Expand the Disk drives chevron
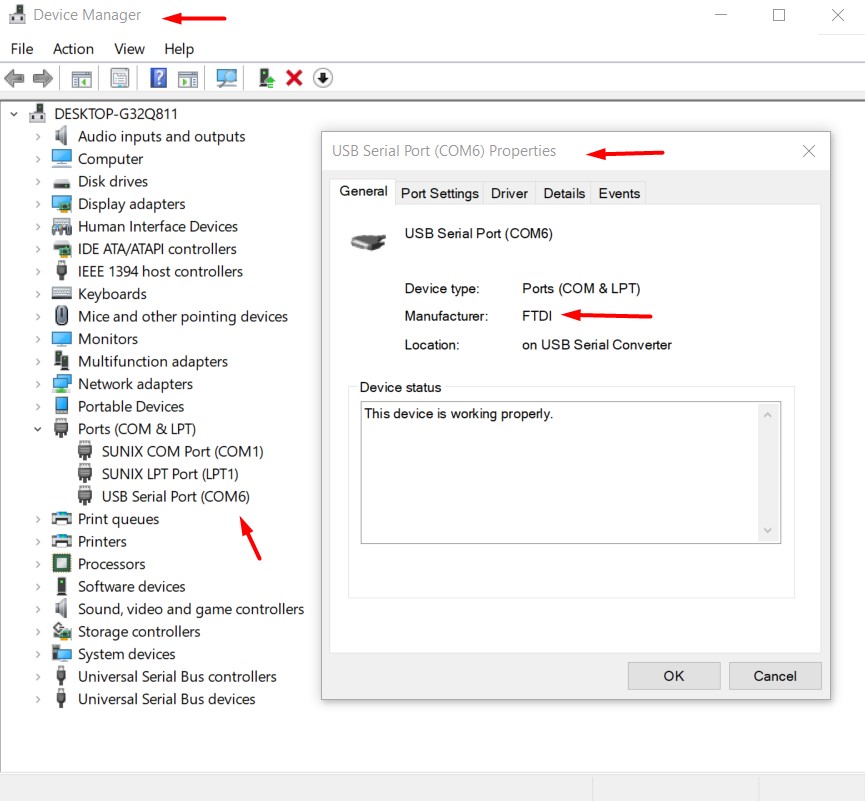 38,181
